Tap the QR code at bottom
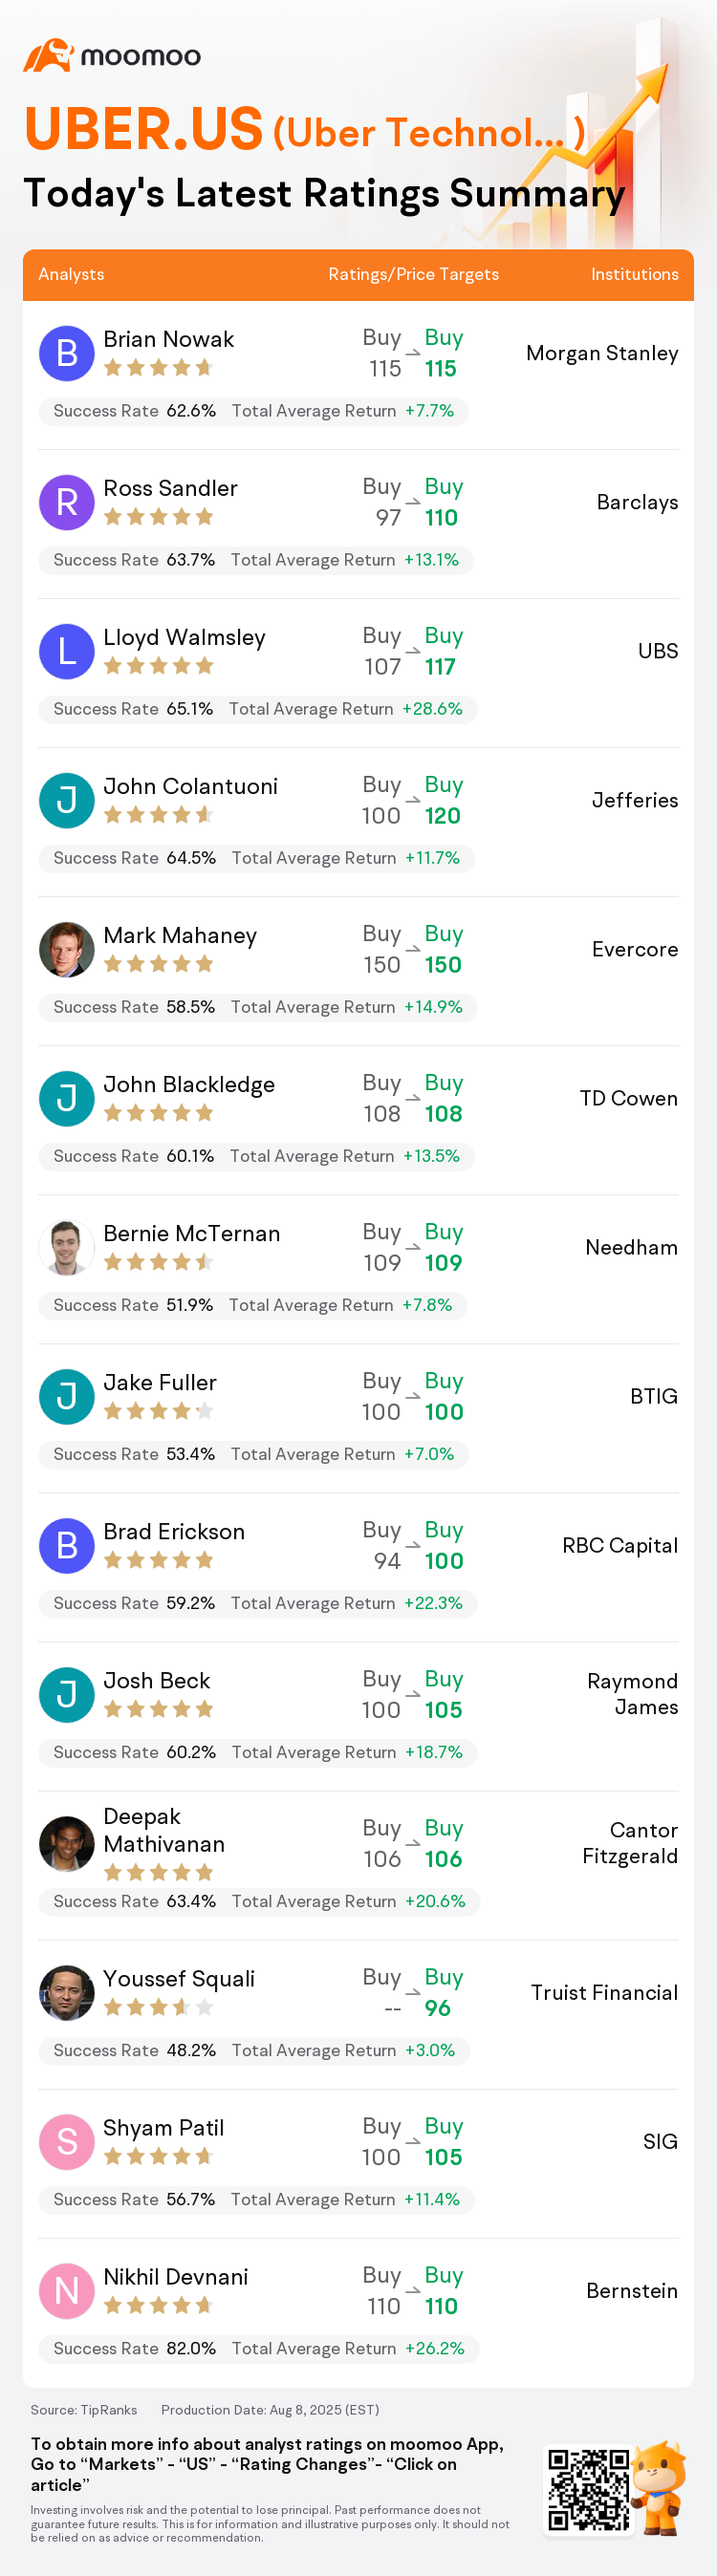The width and height of the screenshot is (717, 2576). point(589,2489)
